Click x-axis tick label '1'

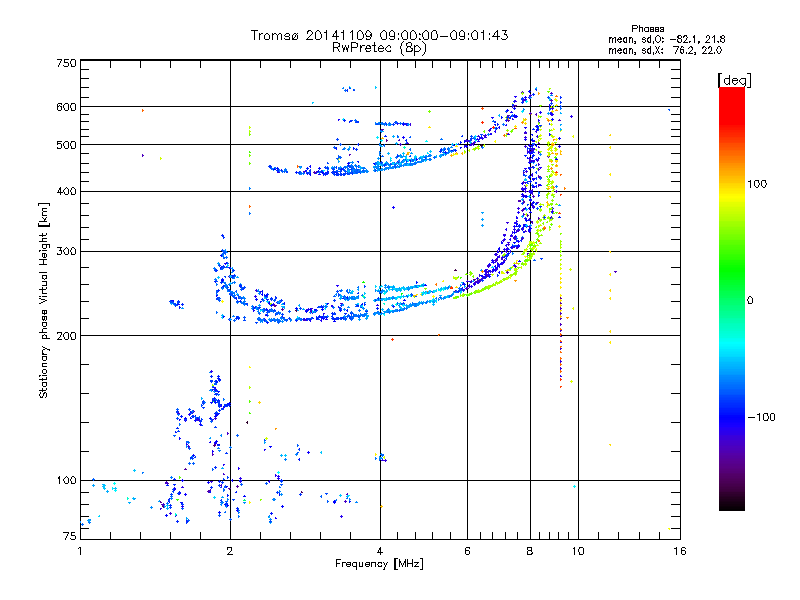[81, 551]
